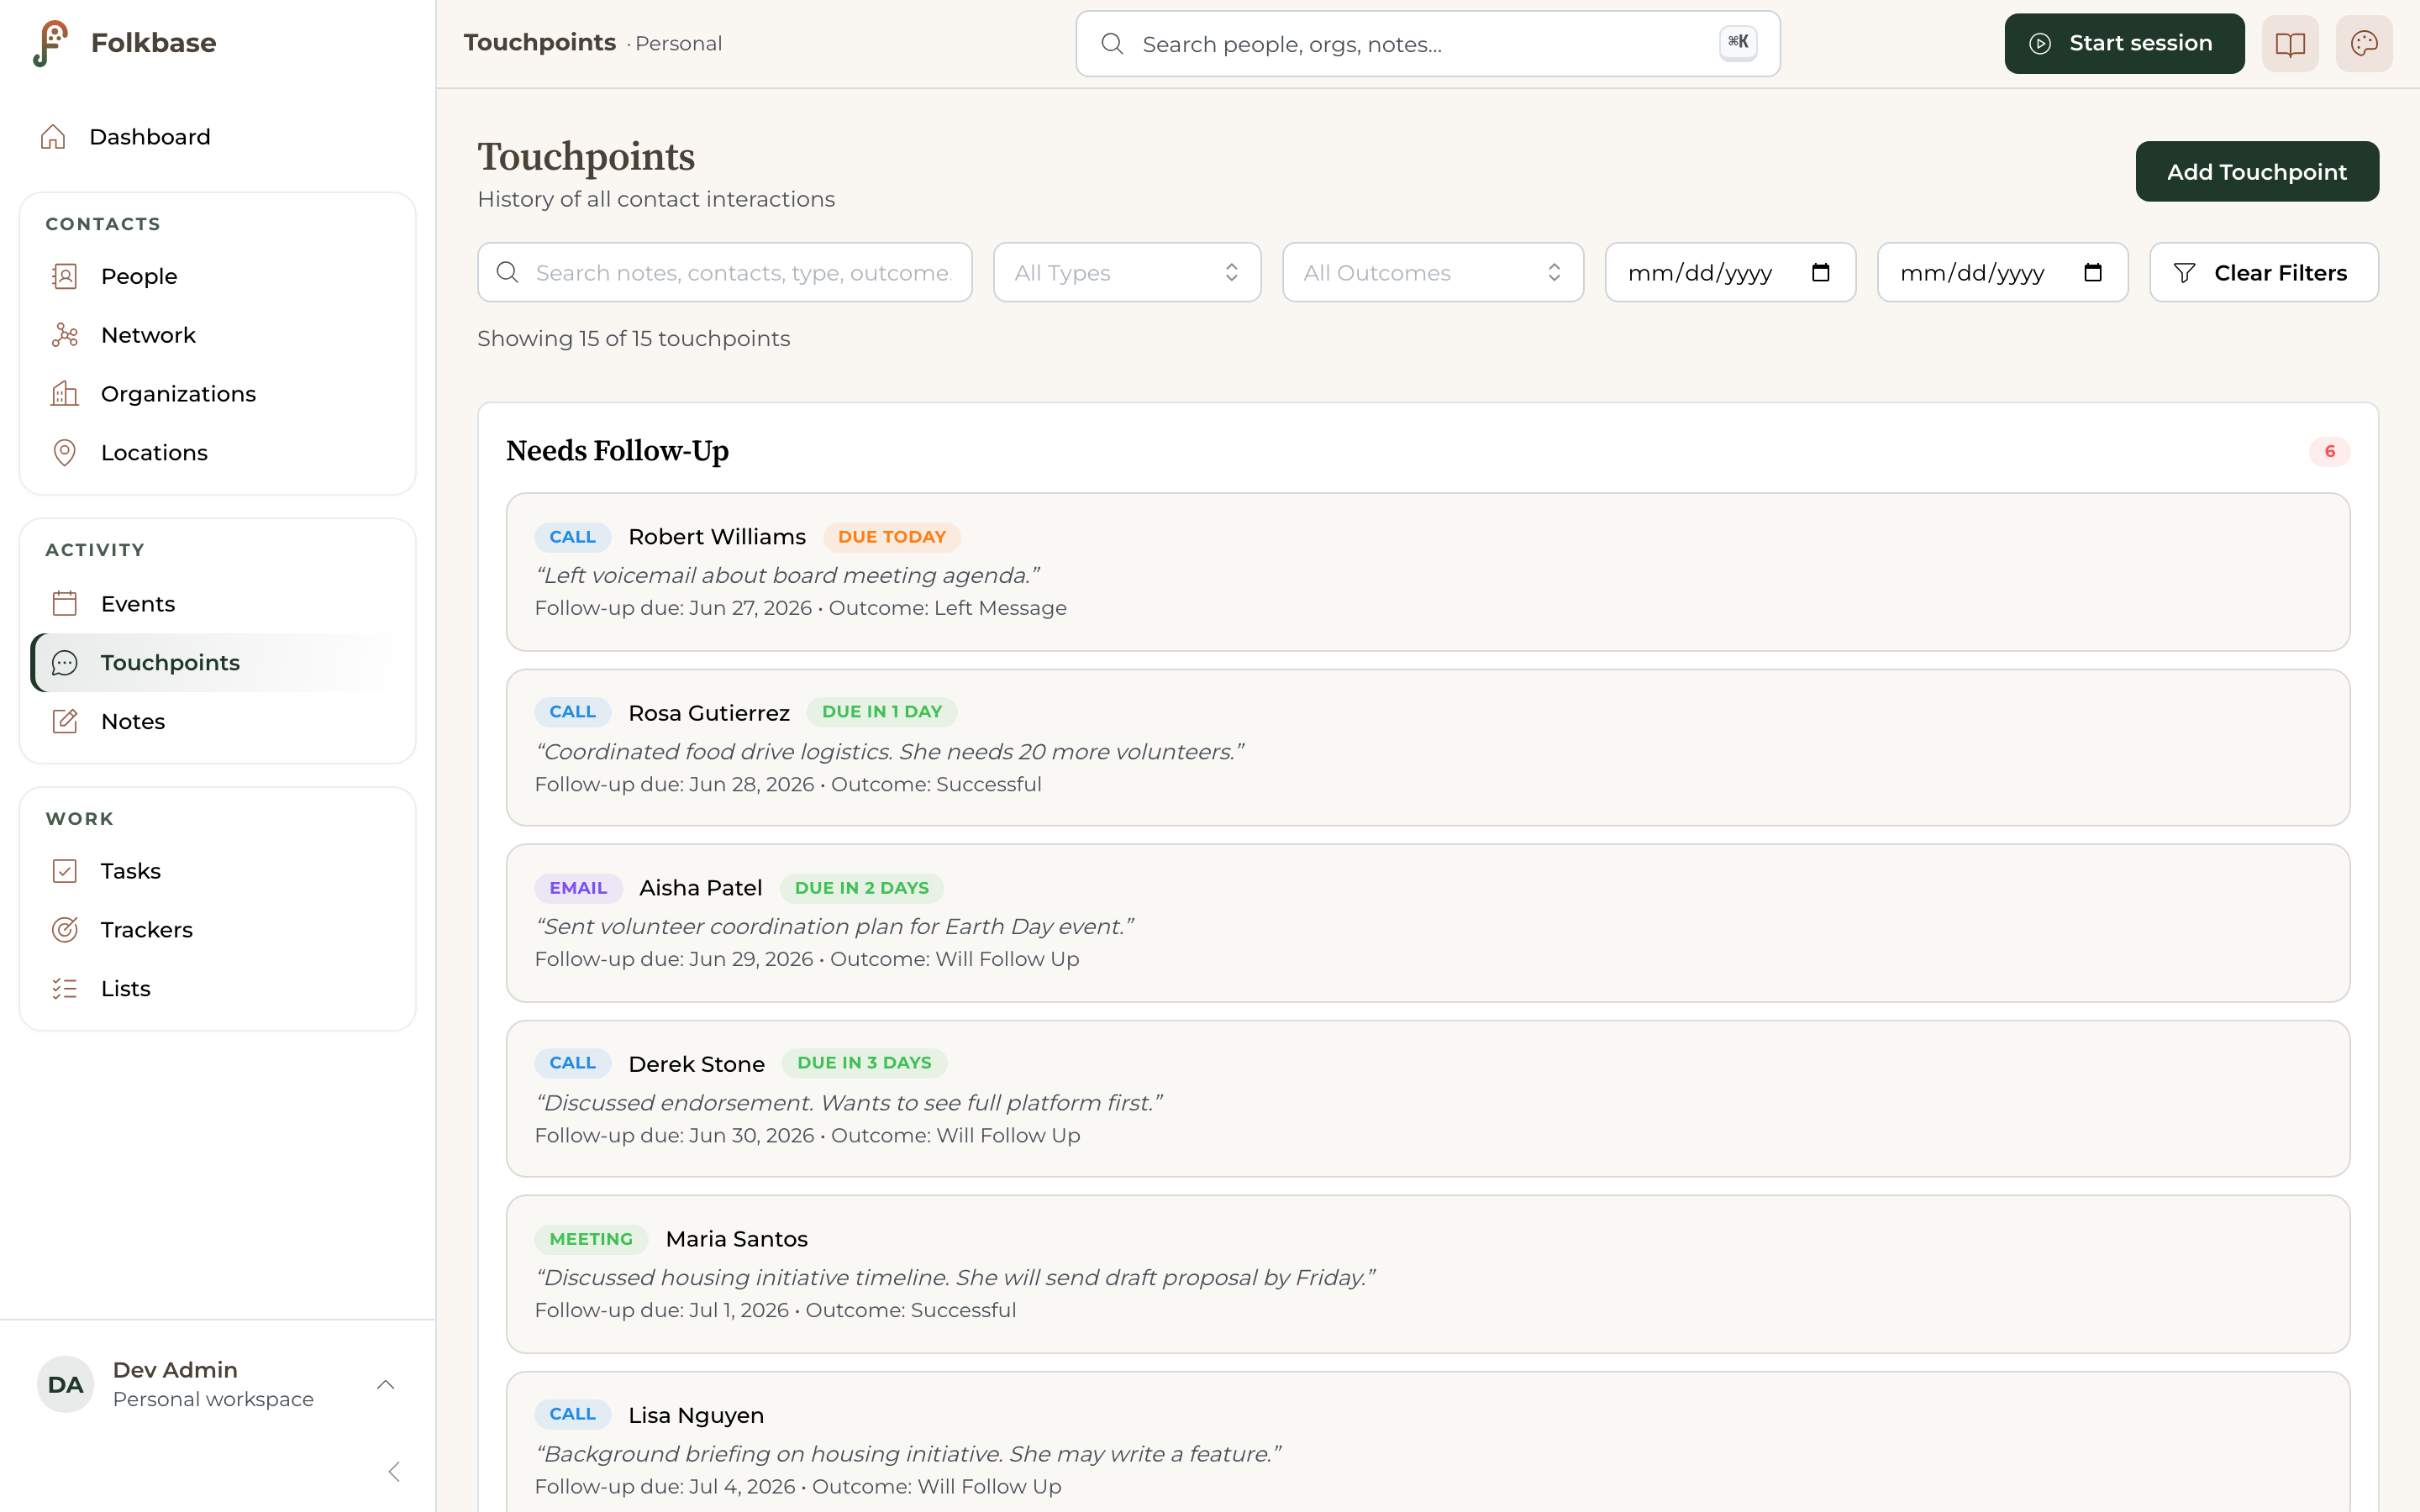Click the Showing 15 of 15 touchpoints text
The width and height of the screenshot is (2420, 1512).
point(633,339)
